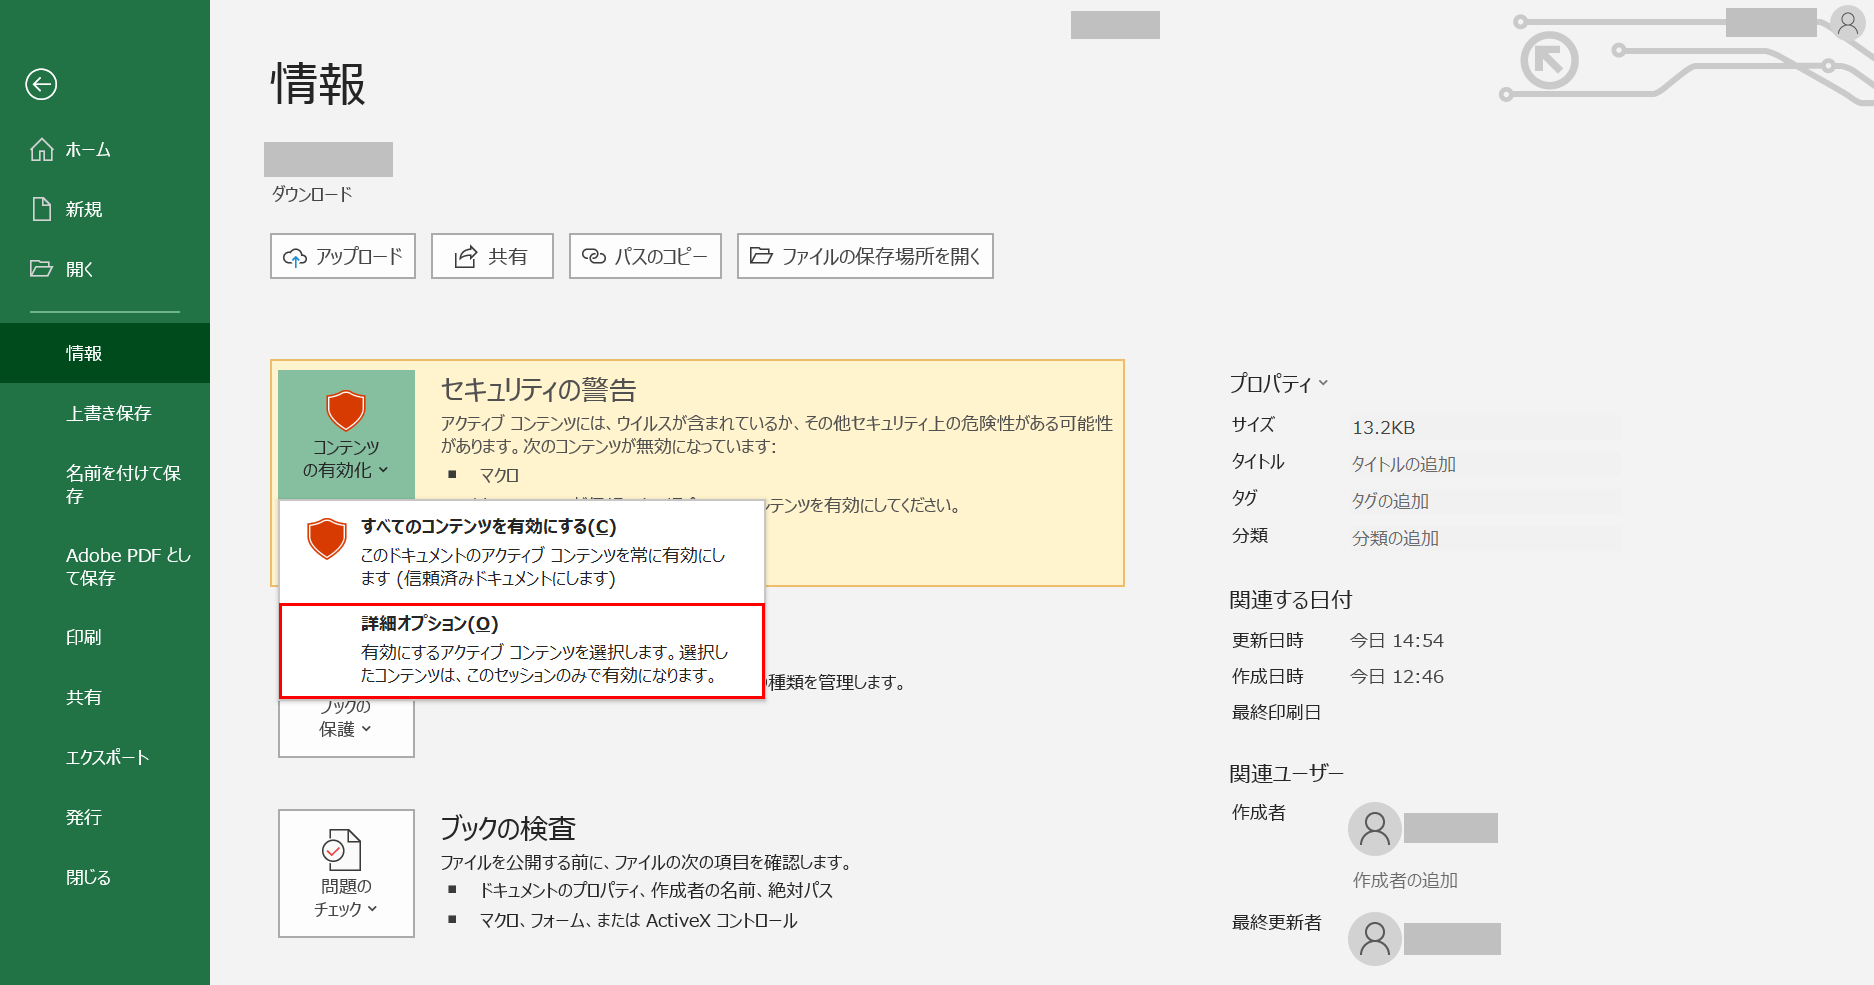Click the red shield on コンテンツの有効化
This screenshot has width=1874, height=985.
pyautogui.click(x=346, y=410)
